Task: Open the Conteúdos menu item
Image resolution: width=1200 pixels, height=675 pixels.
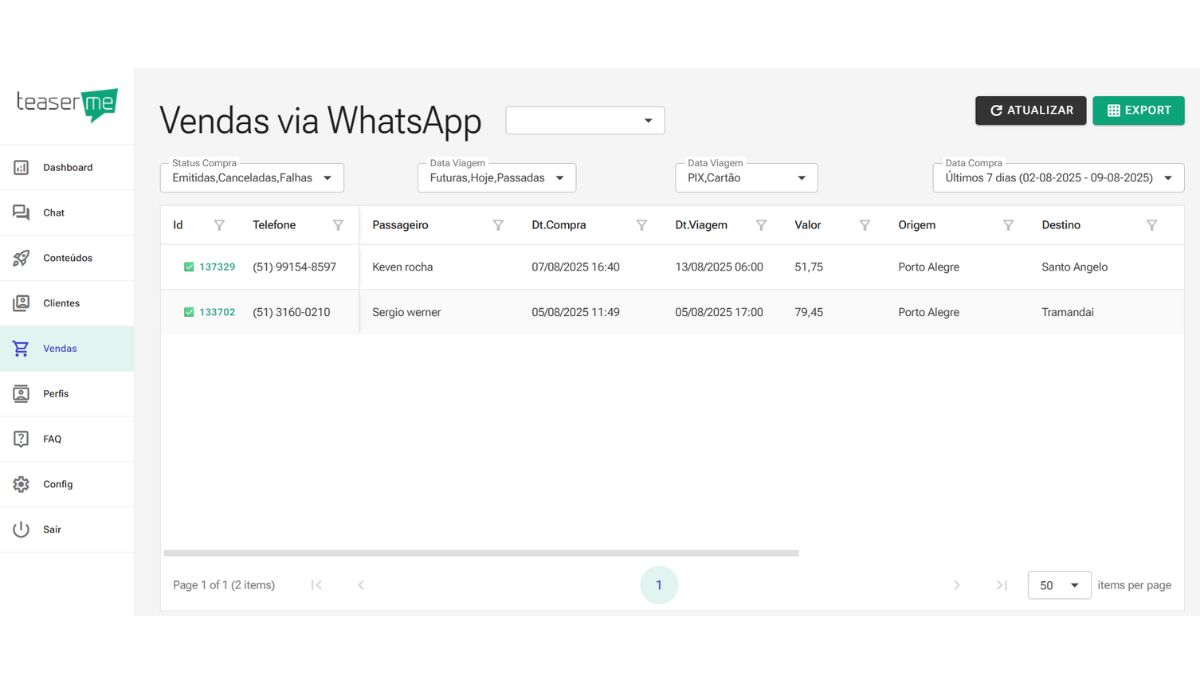Action: pyautogui.click(x=67, y=258)
